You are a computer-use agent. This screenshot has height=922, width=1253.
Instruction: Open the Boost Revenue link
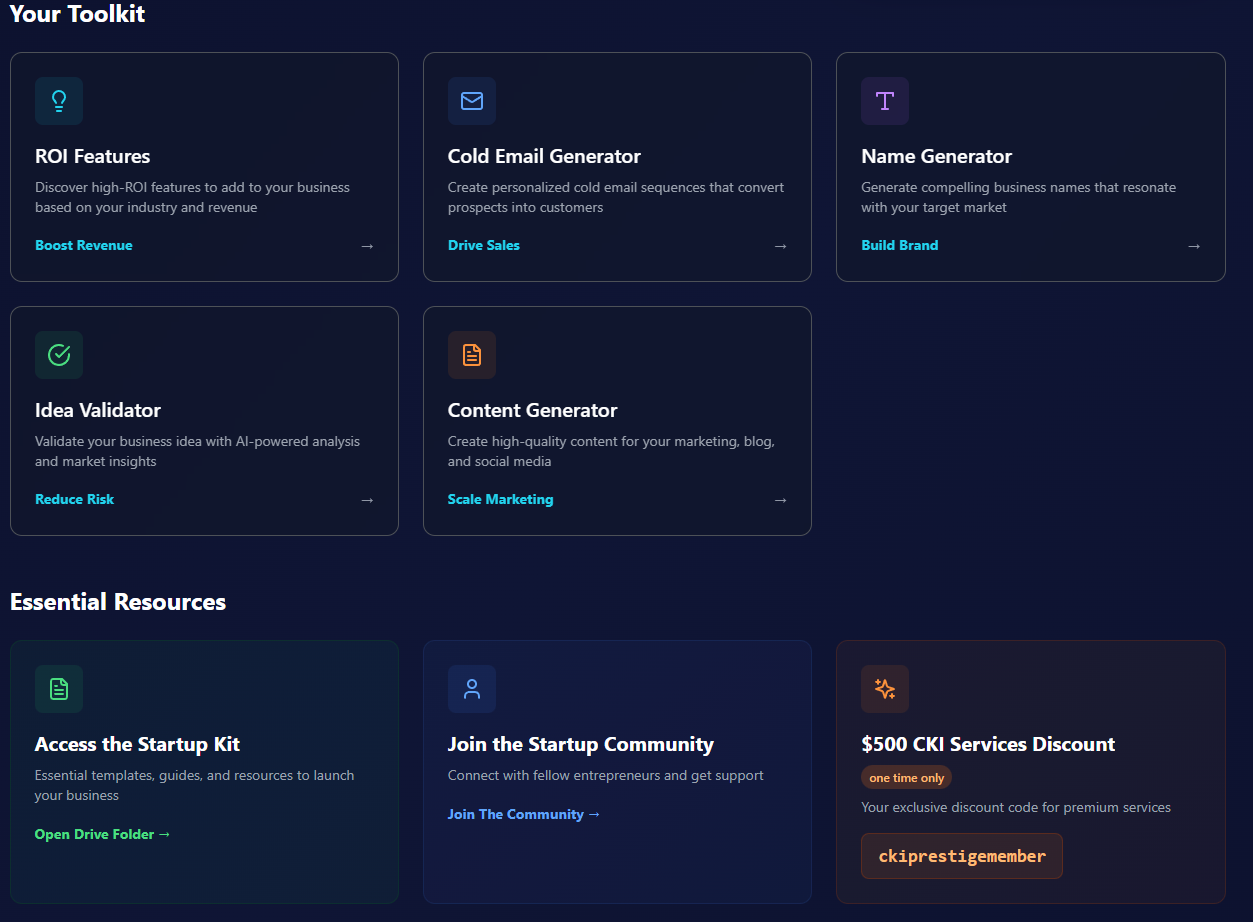(83, 245)
